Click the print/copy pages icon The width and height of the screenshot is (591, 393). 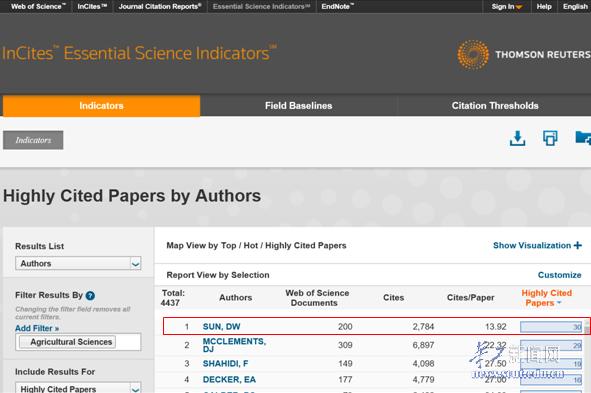click(550, 138)
